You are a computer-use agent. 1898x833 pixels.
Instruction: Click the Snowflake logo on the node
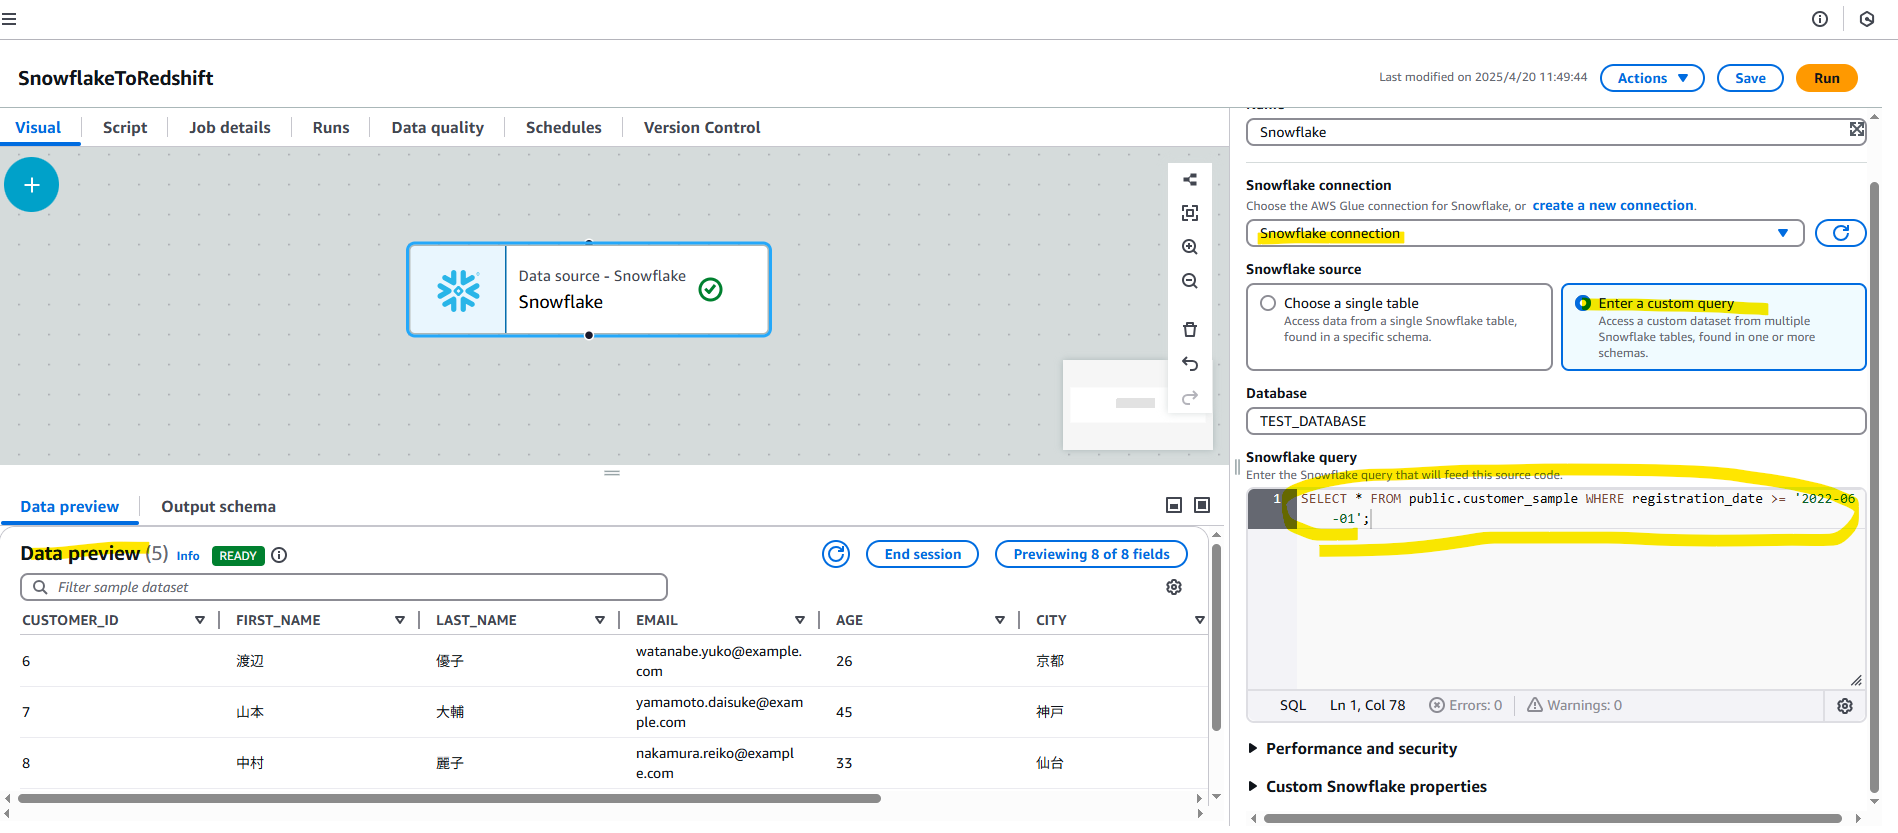tap(458, 290)
